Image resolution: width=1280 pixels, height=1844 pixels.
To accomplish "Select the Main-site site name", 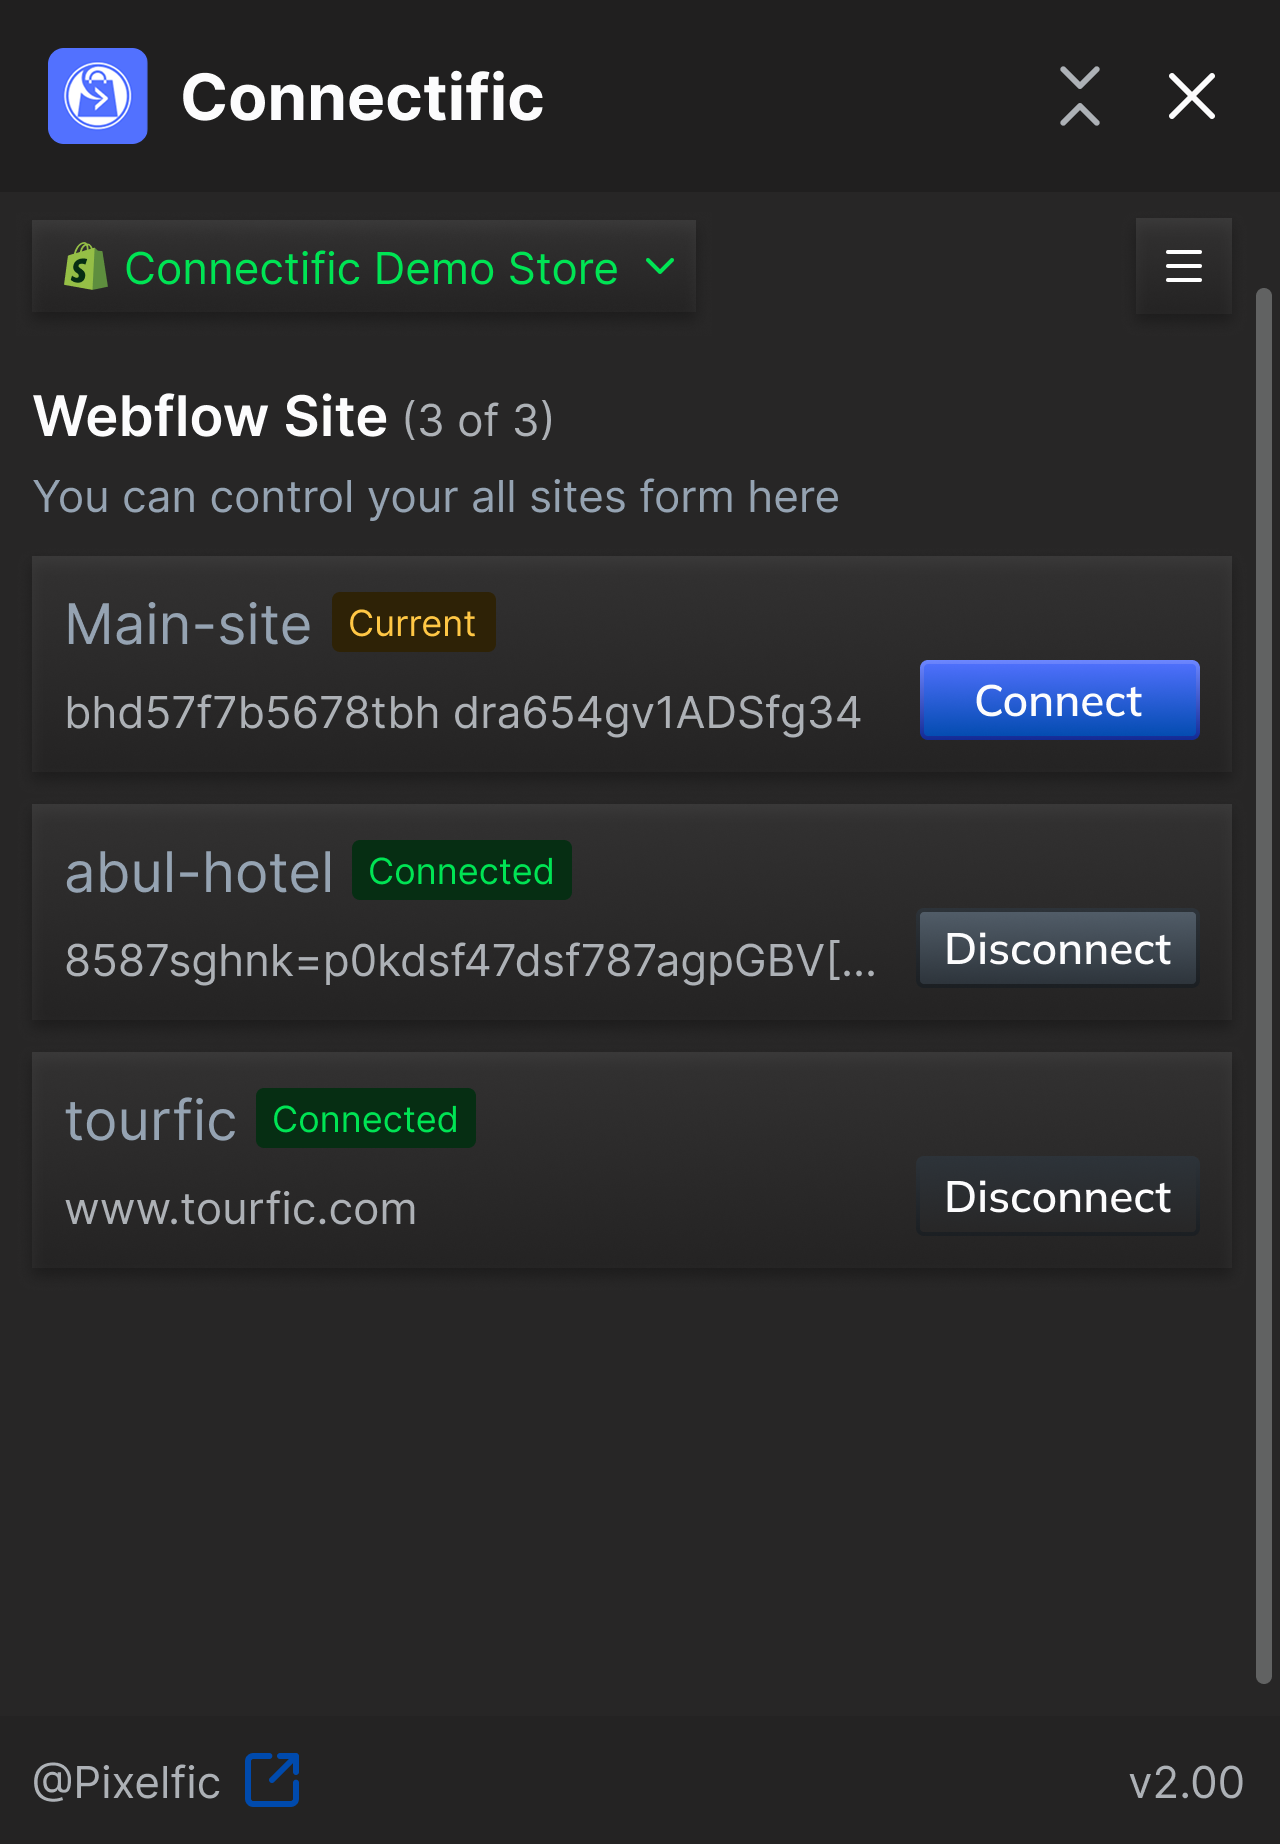I will pos(188,624).
